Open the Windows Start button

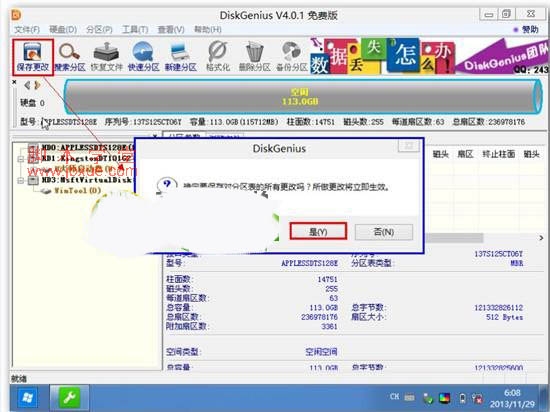(x=27, y=398)
